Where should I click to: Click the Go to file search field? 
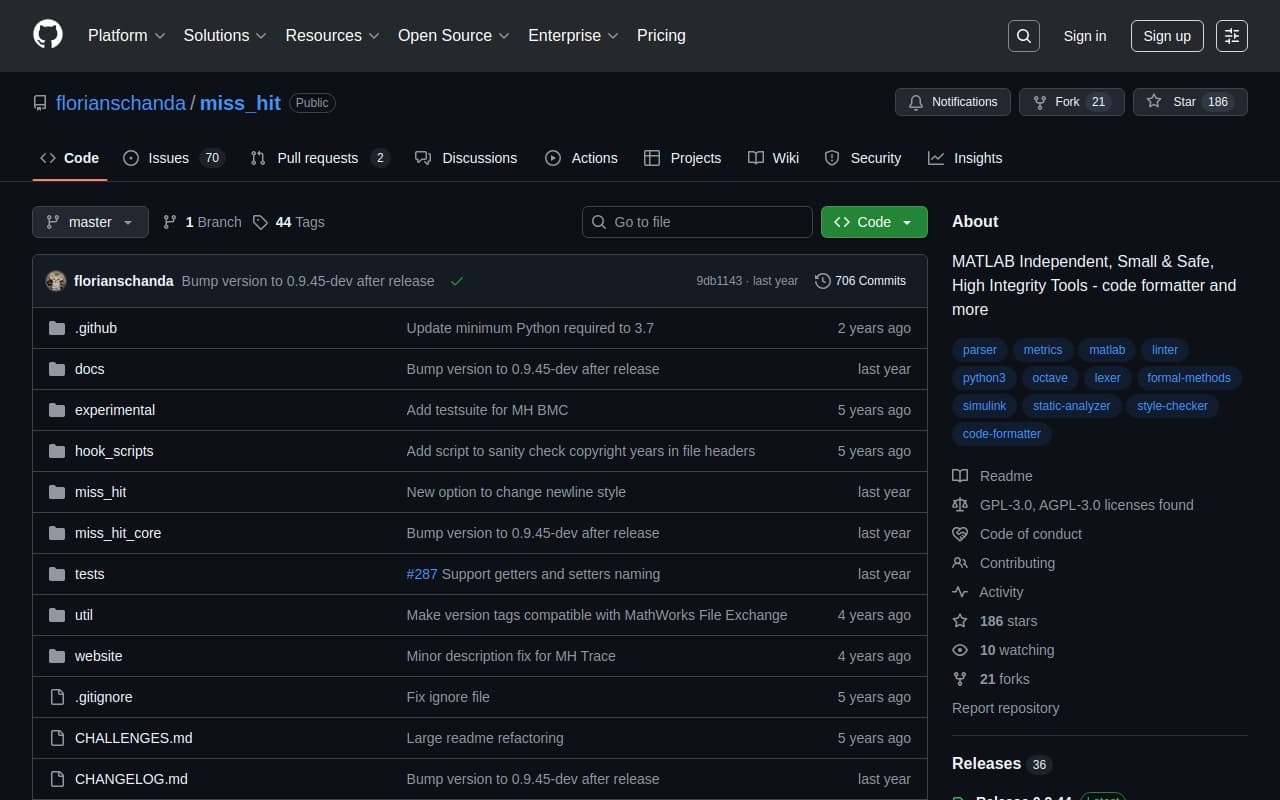[x=697, y=222]
